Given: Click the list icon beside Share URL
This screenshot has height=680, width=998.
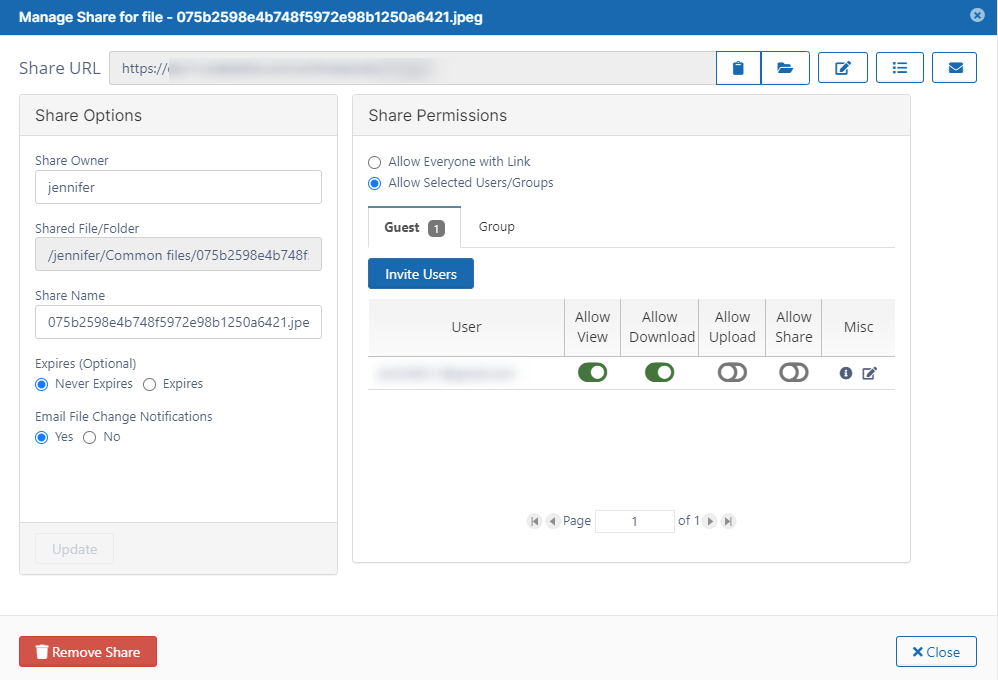Looking at the screenshot, I should [x=899, y=68].
